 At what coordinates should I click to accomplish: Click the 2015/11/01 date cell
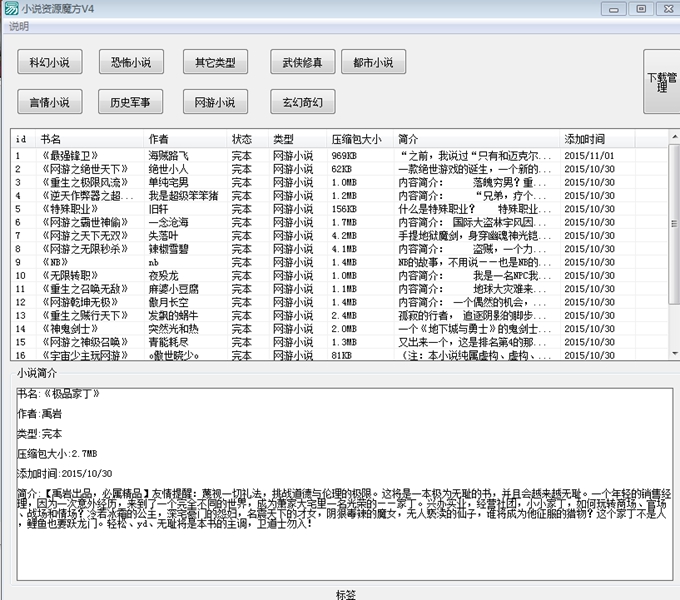(x=590, y=156)
